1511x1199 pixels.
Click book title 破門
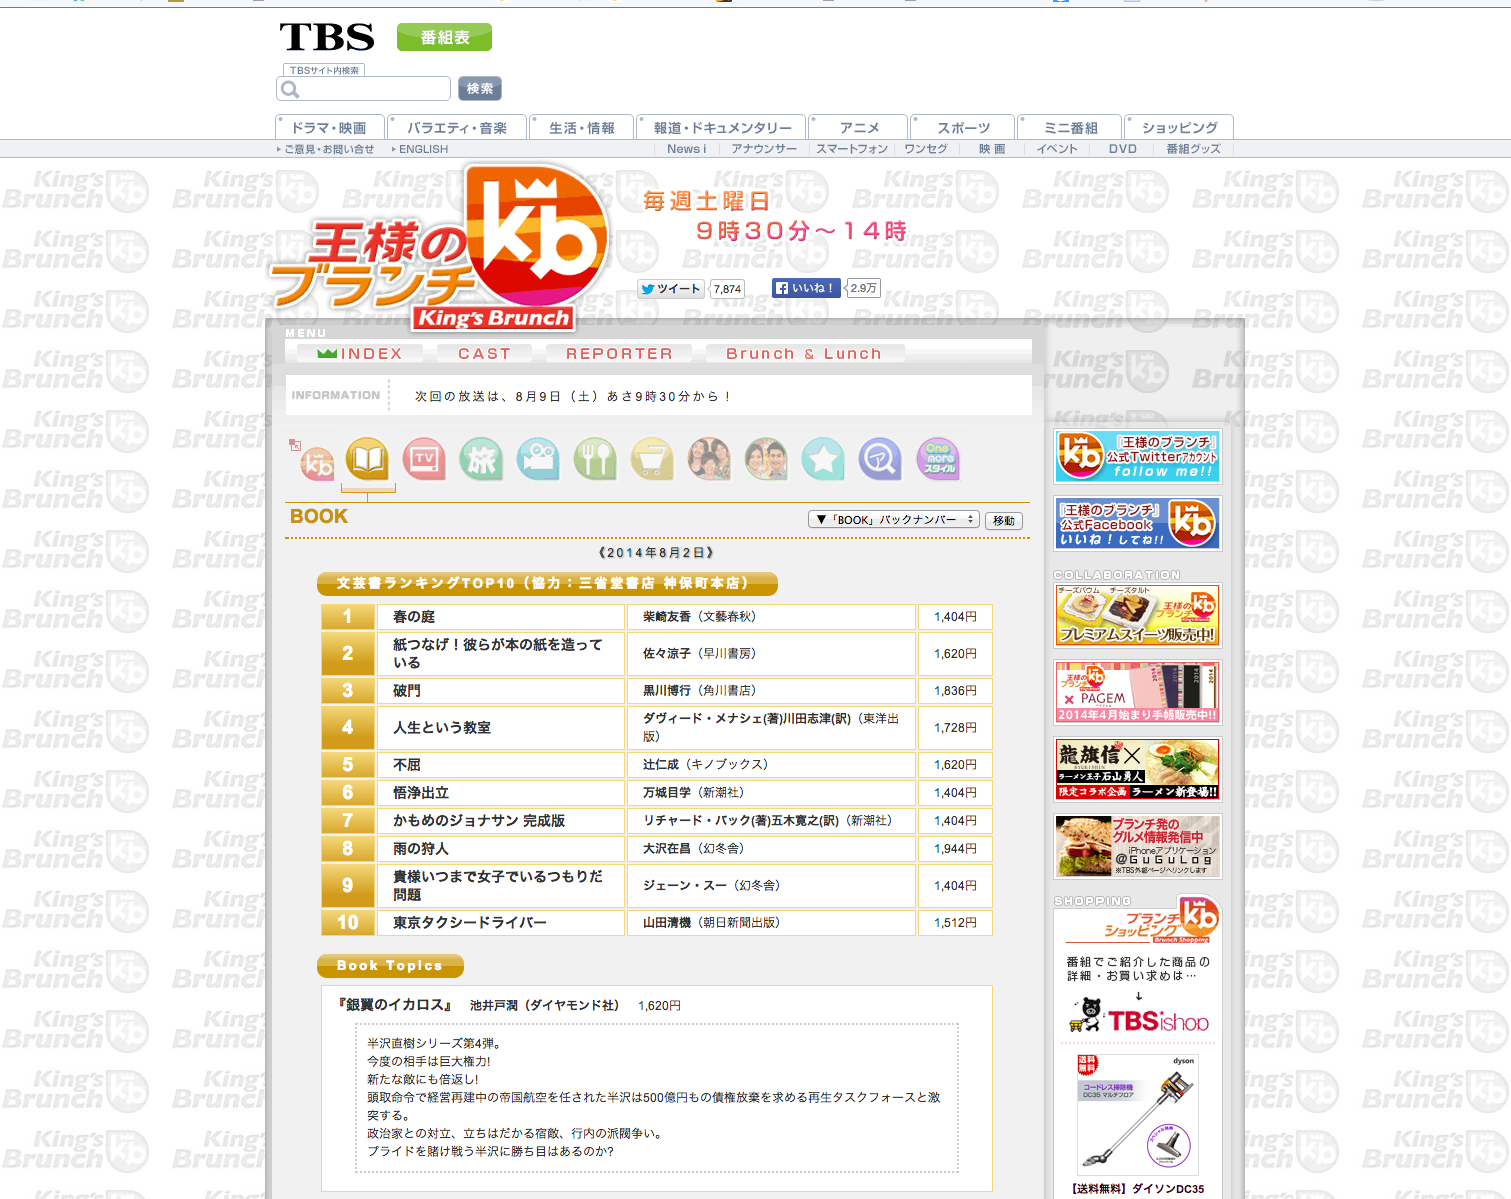coord(407,691)
